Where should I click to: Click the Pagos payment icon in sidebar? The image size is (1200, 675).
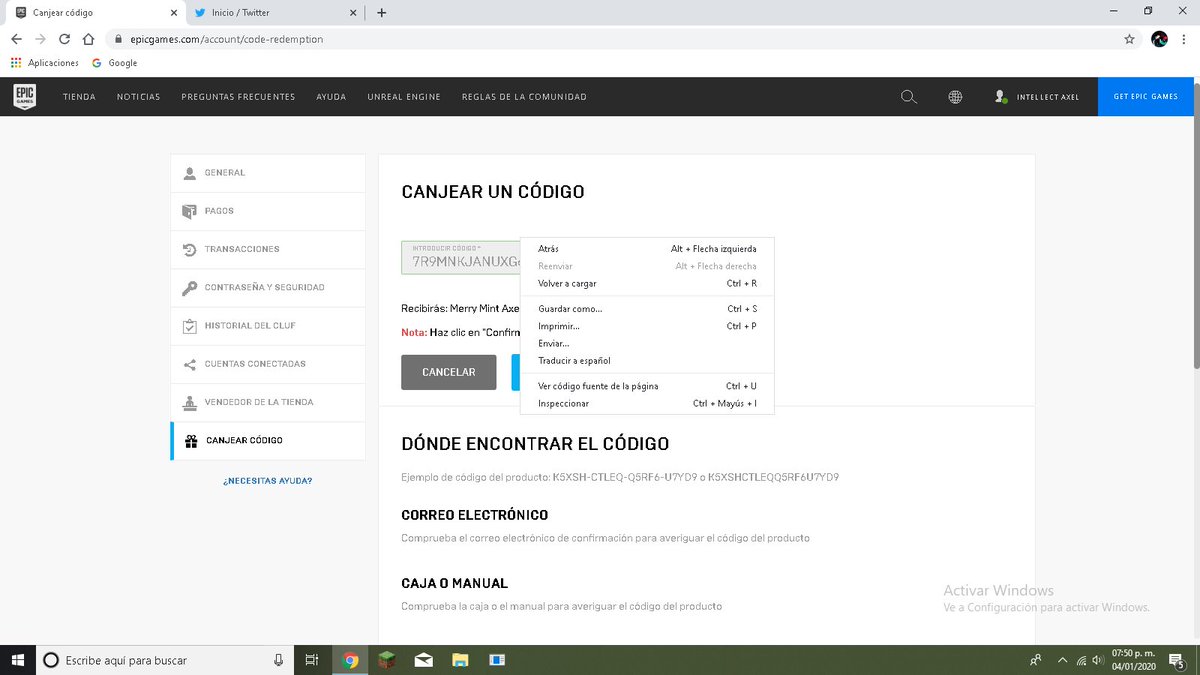coord(190,211)
